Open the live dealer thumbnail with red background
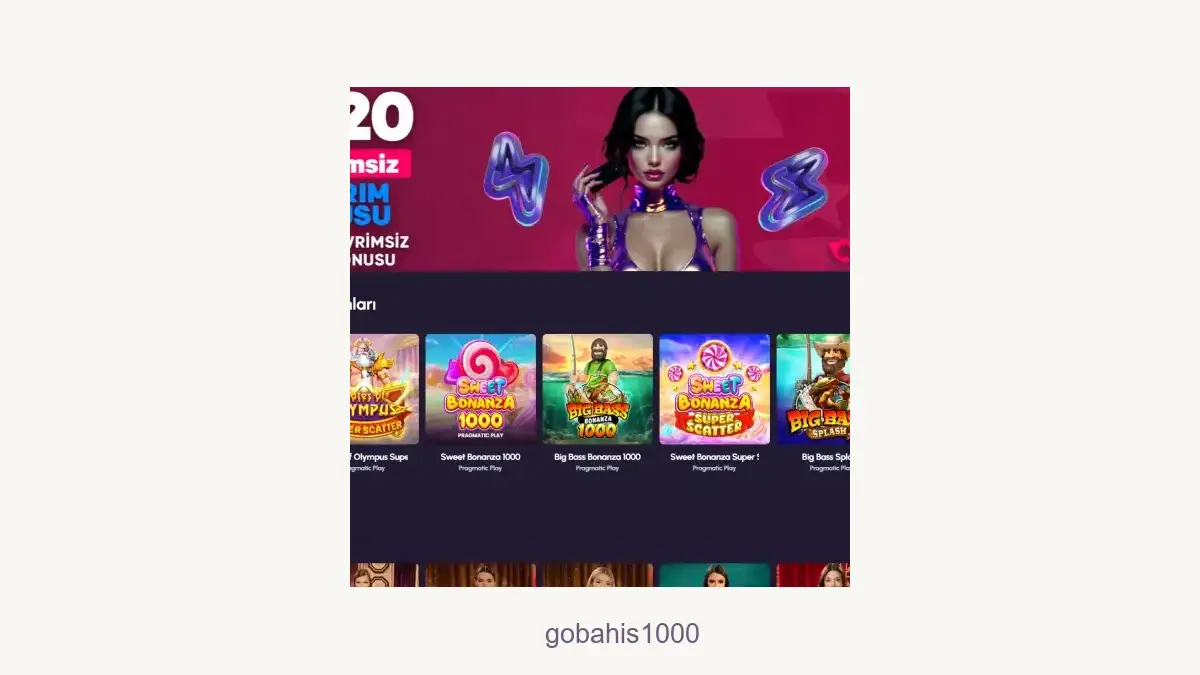The height and width of the screenshot is (675, 1200). (813, 575)
